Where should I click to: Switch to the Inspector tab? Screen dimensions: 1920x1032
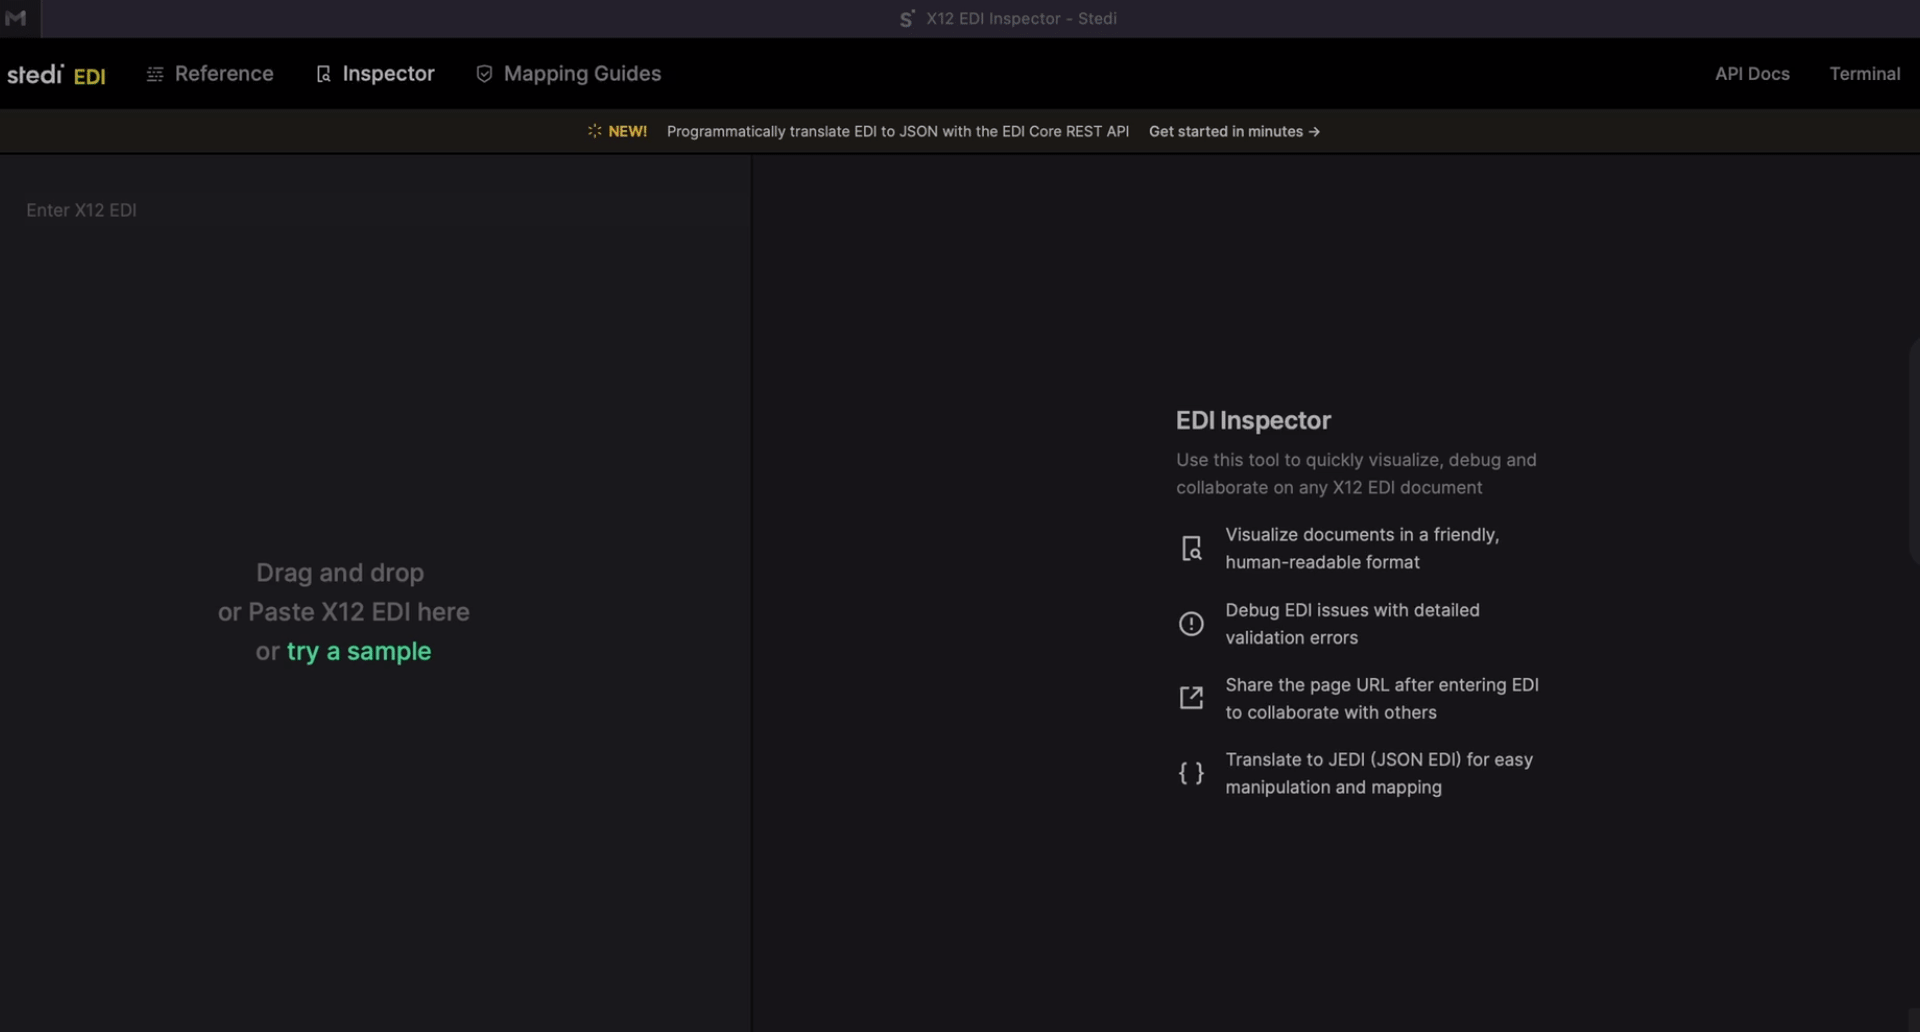(x=388, y=74)
